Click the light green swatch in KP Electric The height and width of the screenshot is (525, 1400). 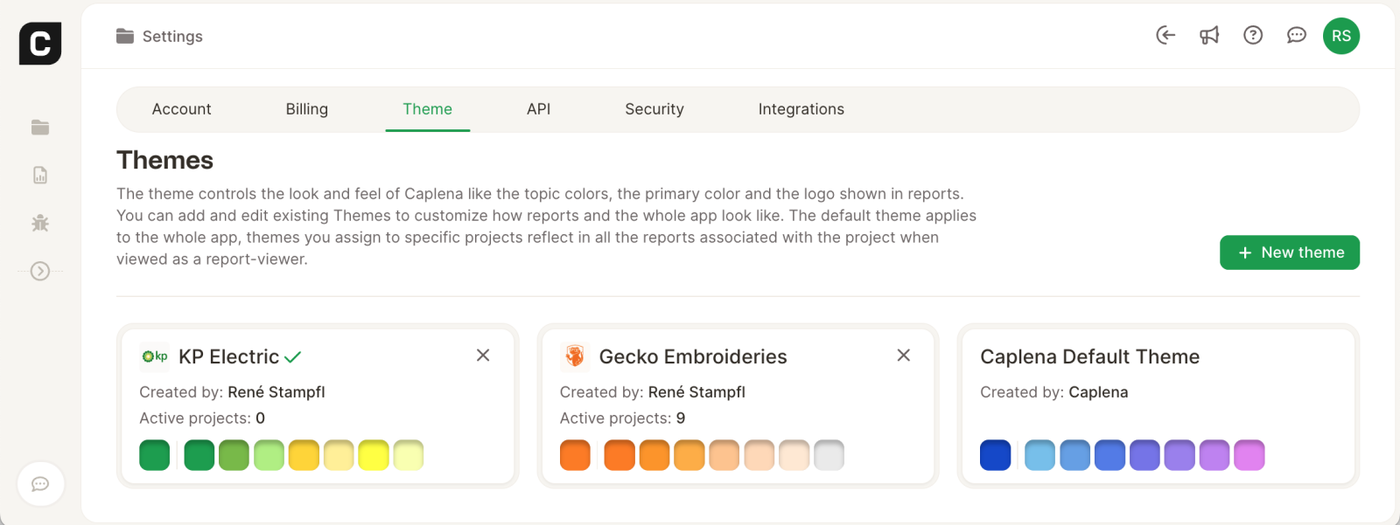(x=269, y=455)
